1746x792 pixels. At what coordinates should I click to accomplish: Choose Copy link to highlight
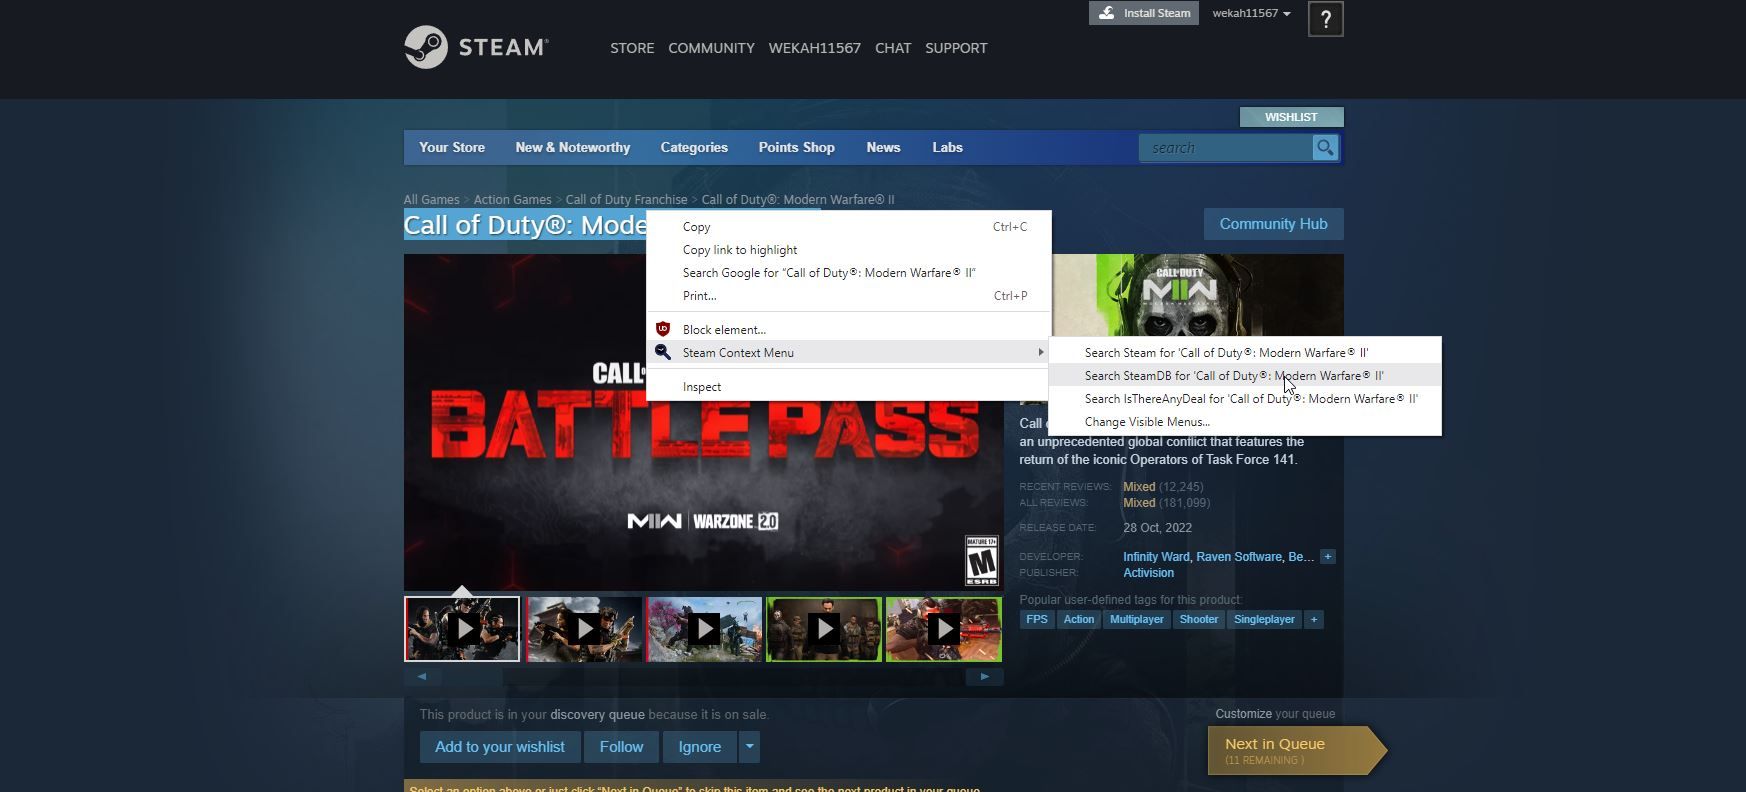click(x=849, y=250)
